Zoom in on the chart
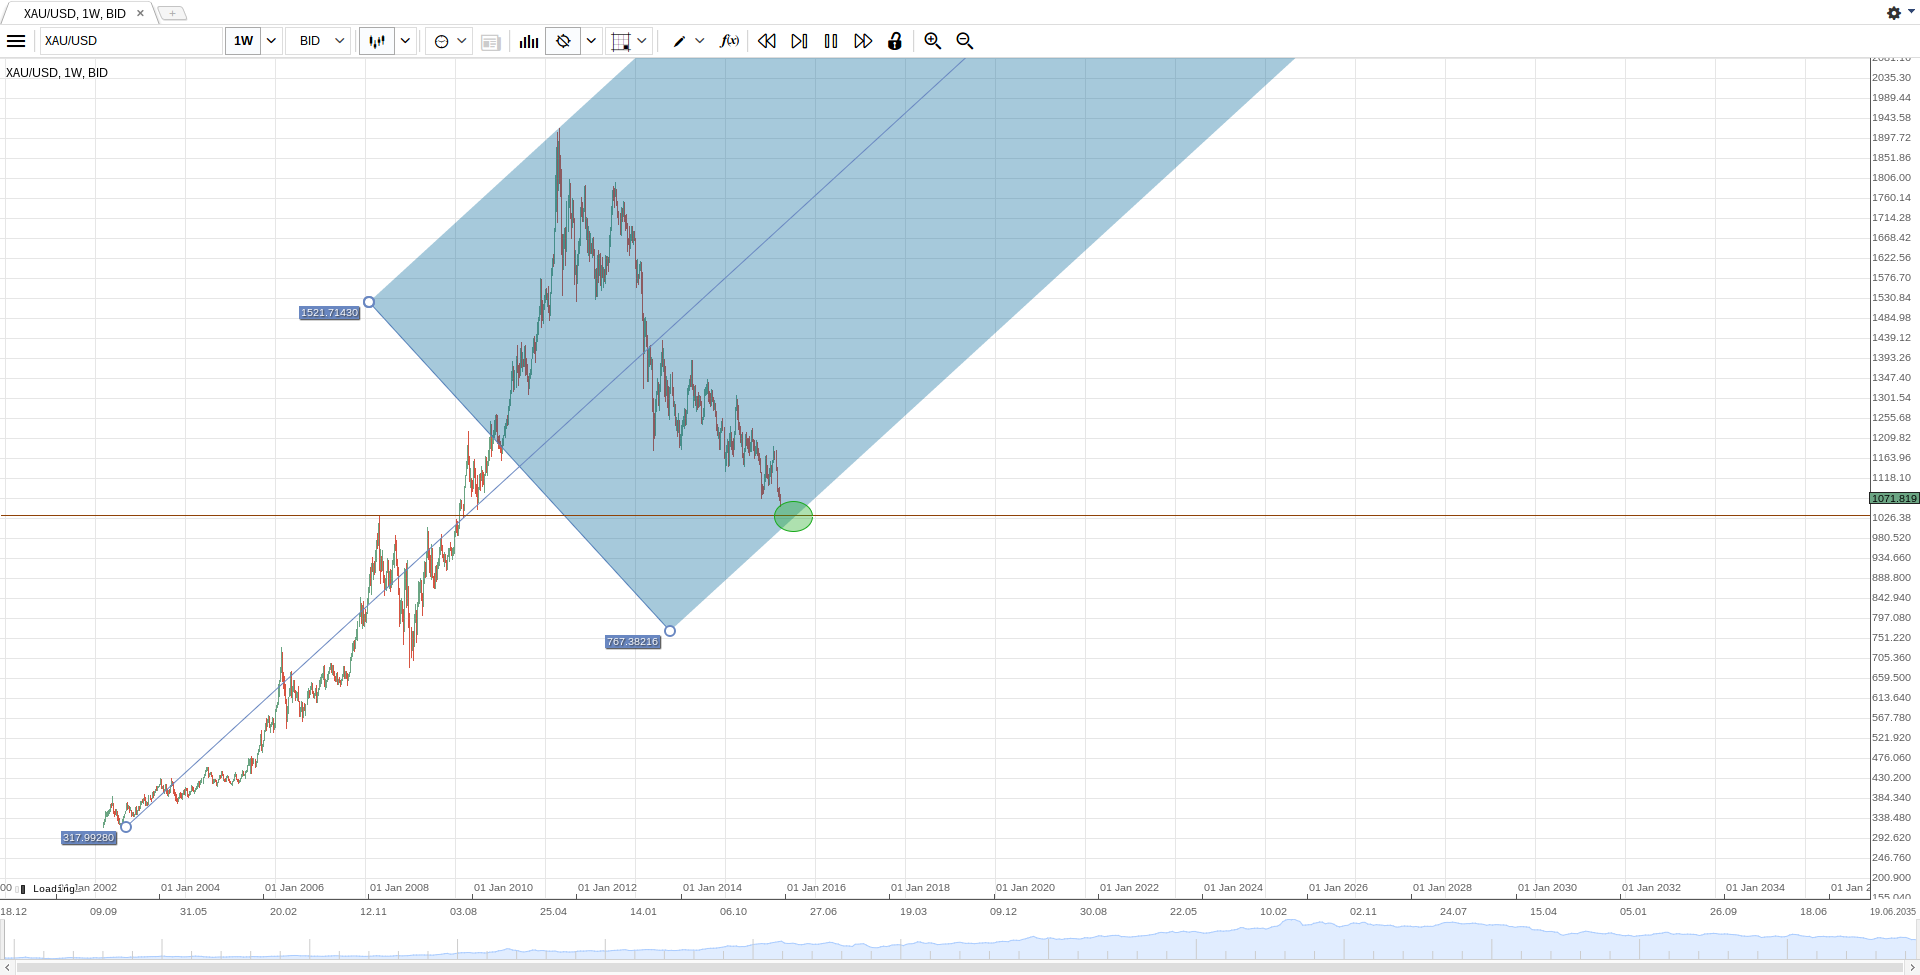This screenshot has height=975, width=1920. [932, 41]
